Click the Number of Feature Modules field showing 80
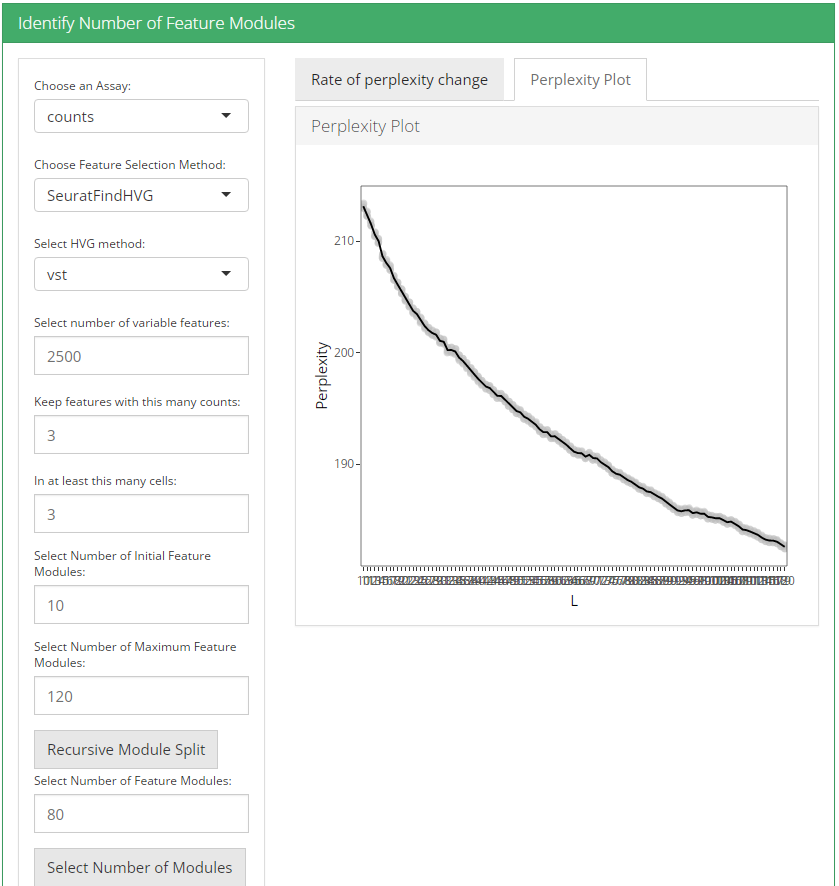 [141, 814]
